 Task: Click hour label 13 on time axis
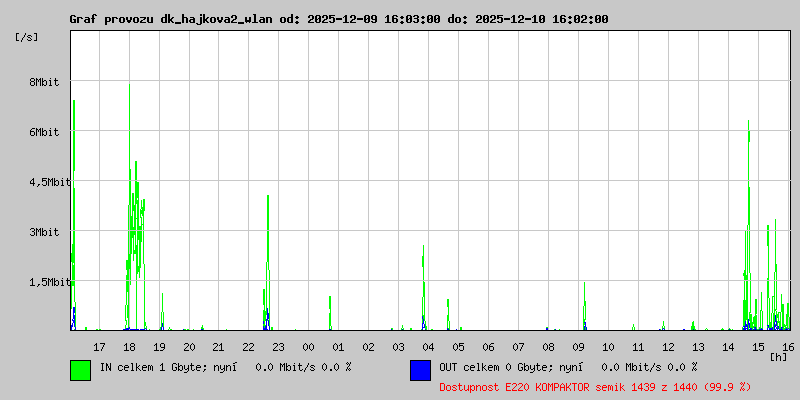coord(698,347)
